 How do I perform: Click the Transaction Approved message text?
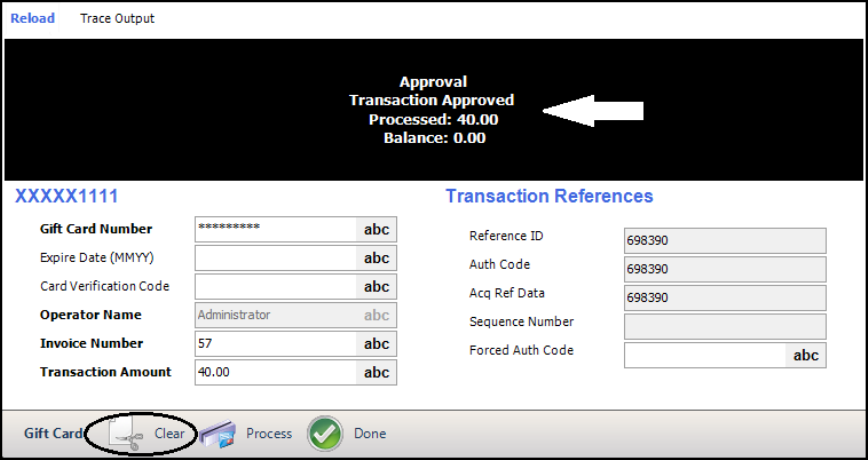(x=432, y=100)
